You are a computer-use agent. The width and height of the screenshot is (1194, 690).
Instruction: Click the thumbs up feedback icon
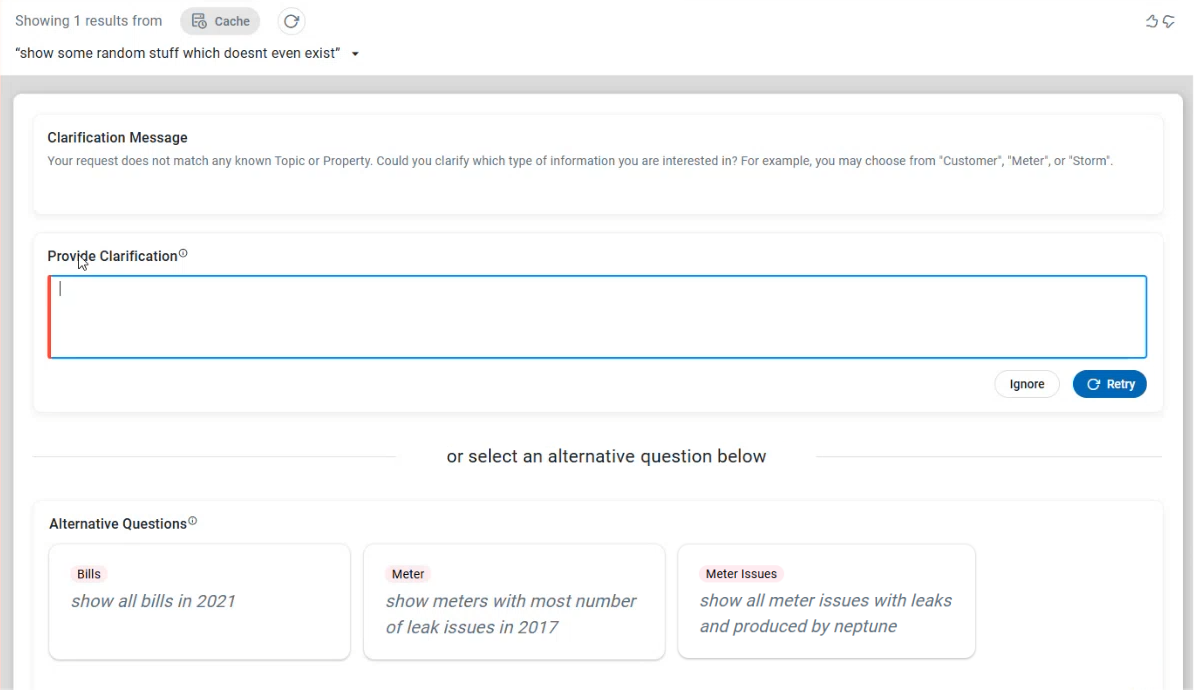tap(1151, 21)
